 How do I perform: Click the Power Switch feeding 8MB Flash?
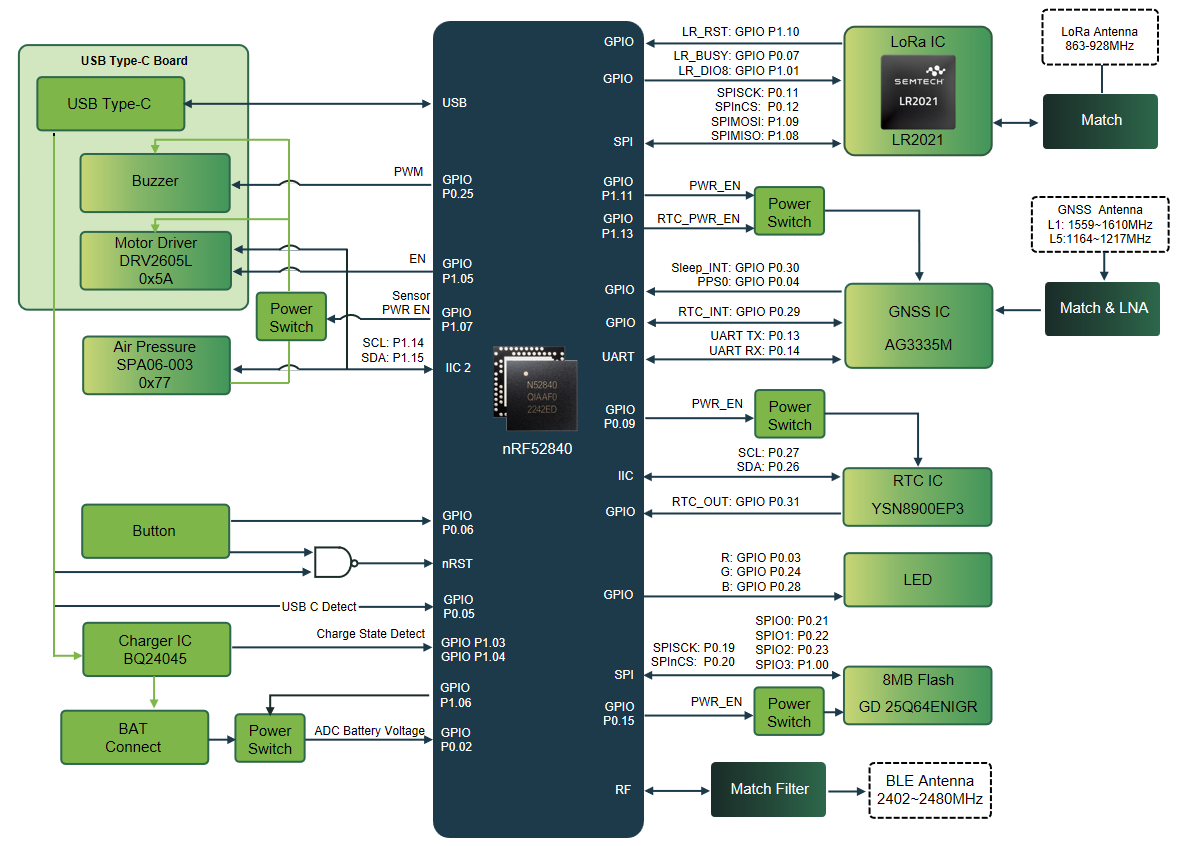tap(789, 711)
